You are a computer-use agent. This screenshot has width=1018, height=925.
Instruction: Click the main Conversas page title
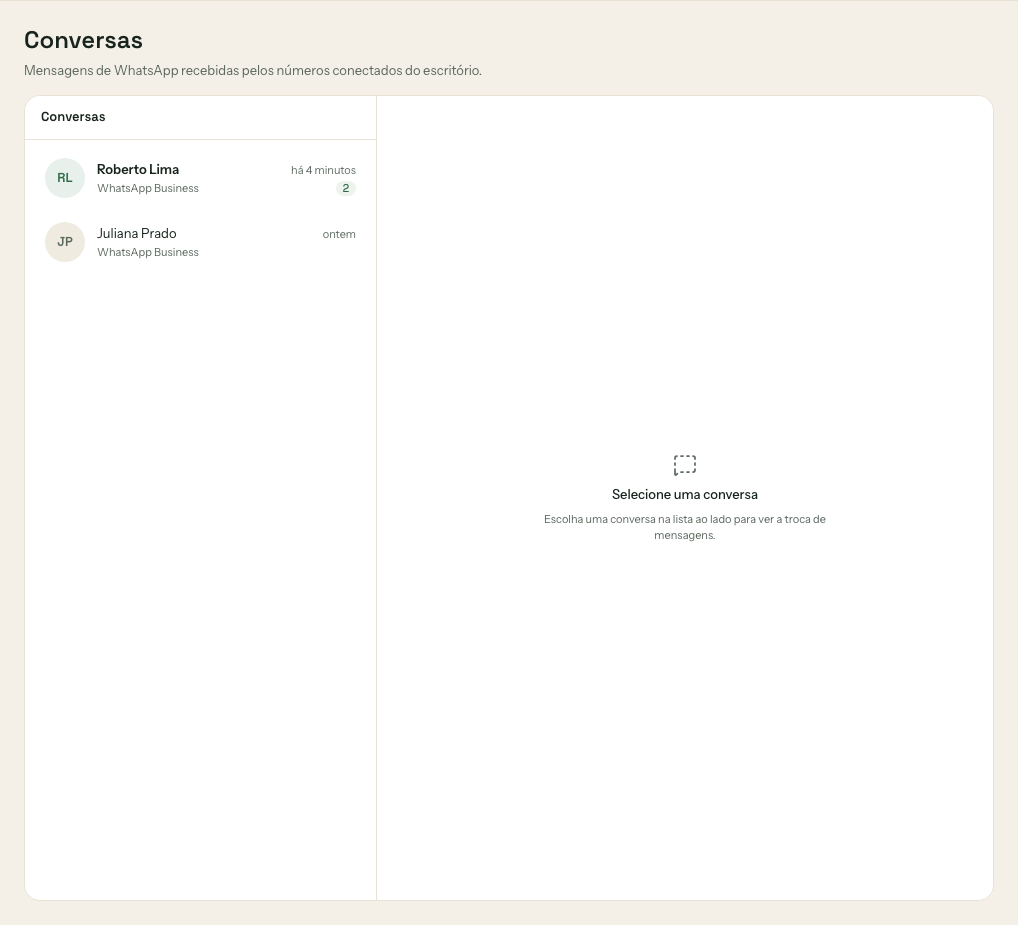coord(83,40)
